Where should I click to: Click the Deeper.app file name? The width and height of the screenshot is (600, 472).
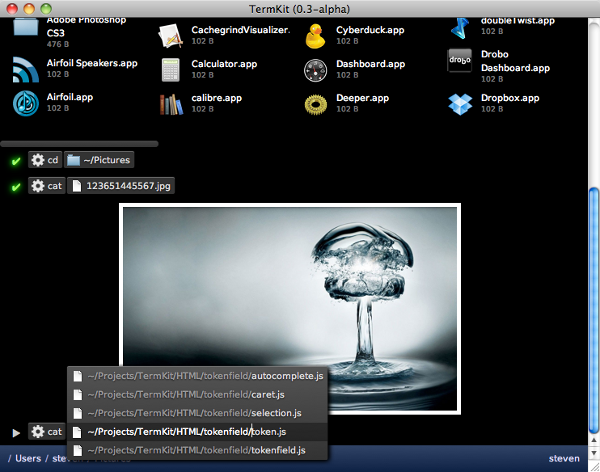point(362,98)
